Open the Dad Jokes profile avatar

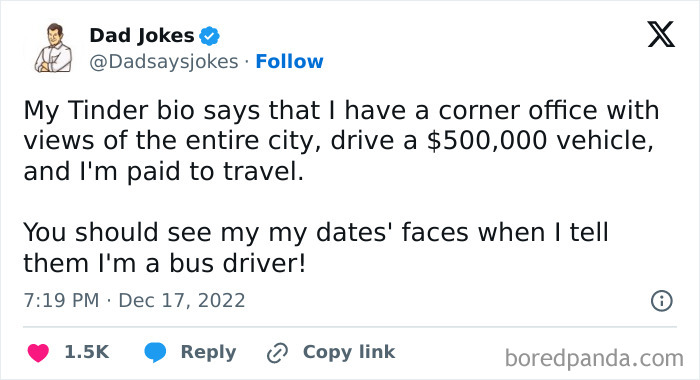pos(54,48)
